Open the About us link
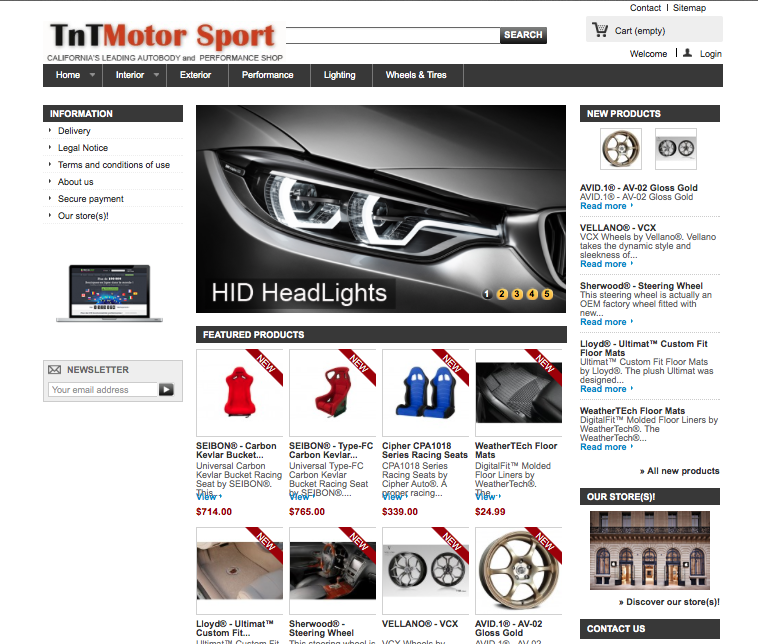Image resolution: width=758 pixels, height=644 pixels. tap(75, 182)
